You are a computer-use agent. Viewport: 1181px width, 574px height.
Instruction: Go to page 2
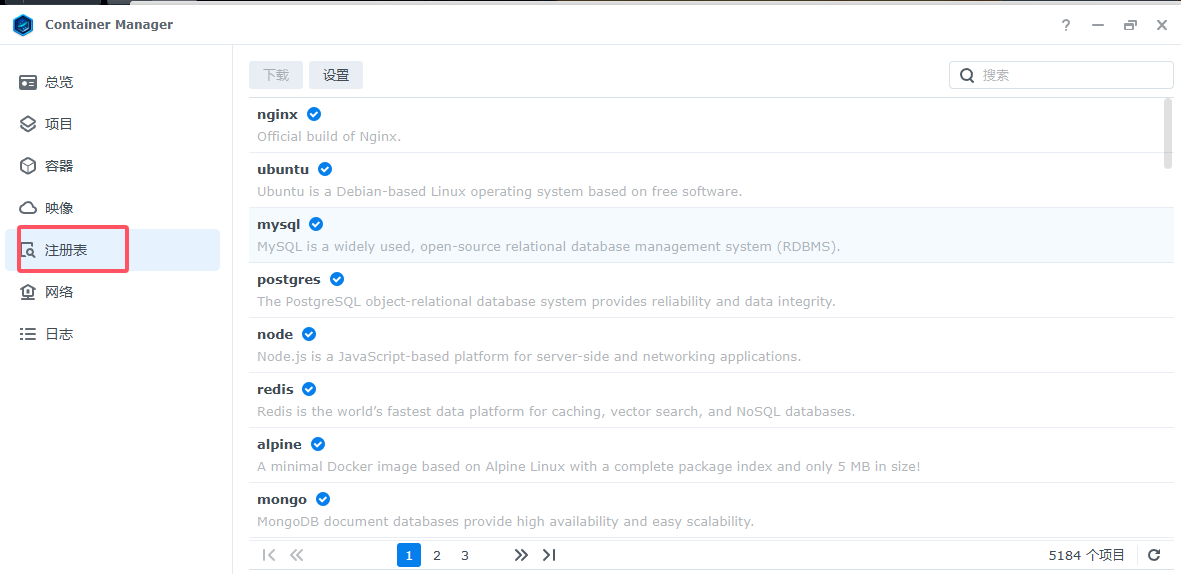pos(437,555)
